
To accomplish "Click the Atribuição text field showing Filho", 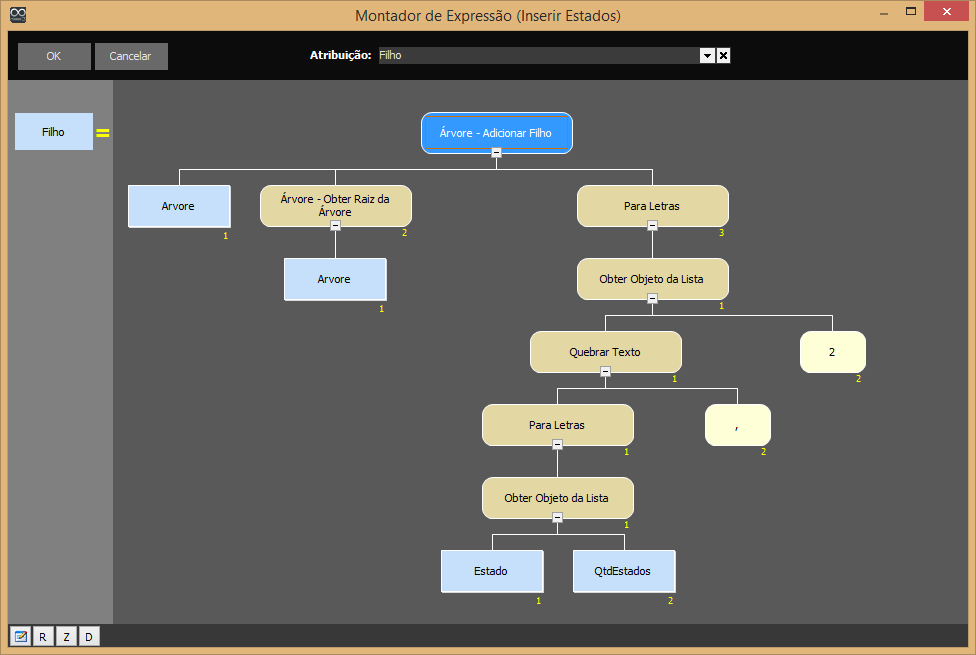I will pos(537,56).
